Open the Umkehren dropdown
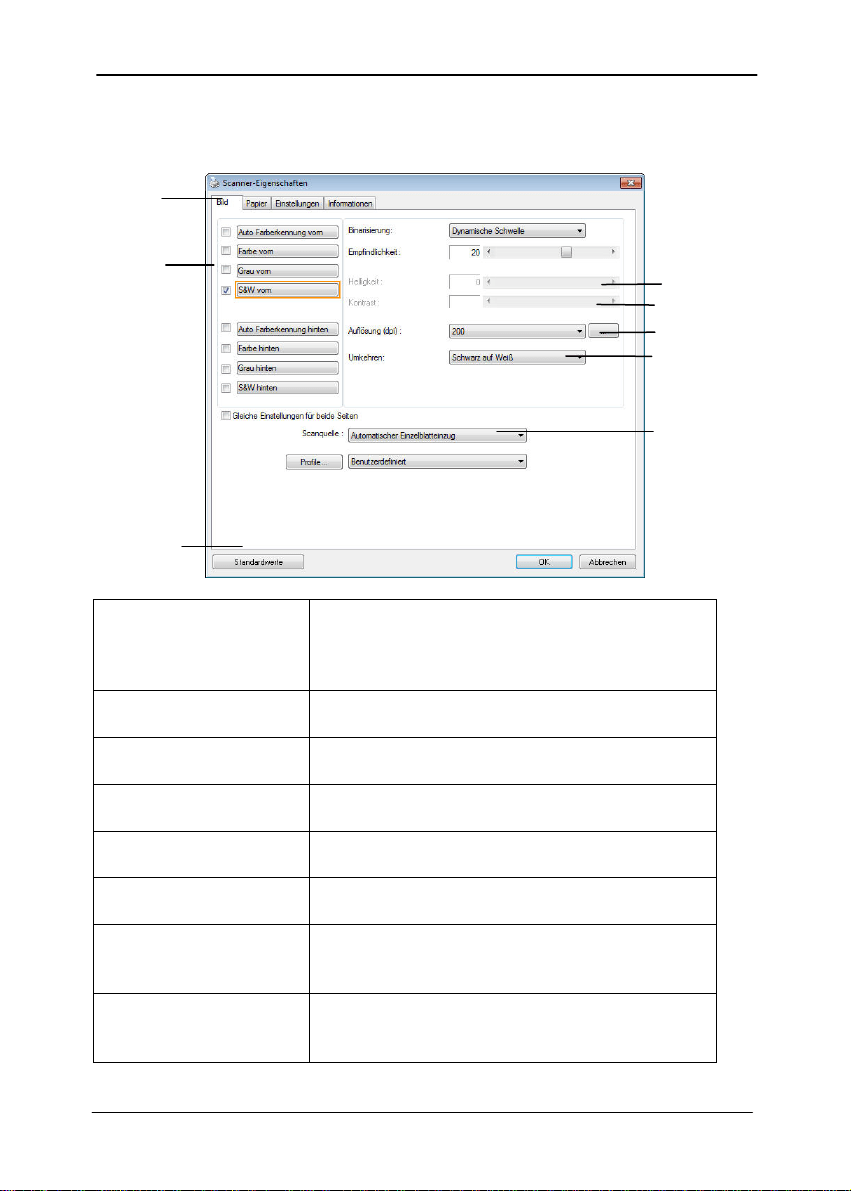The width and height of the screenshot is (851, 1191). [x=517, y=357]
